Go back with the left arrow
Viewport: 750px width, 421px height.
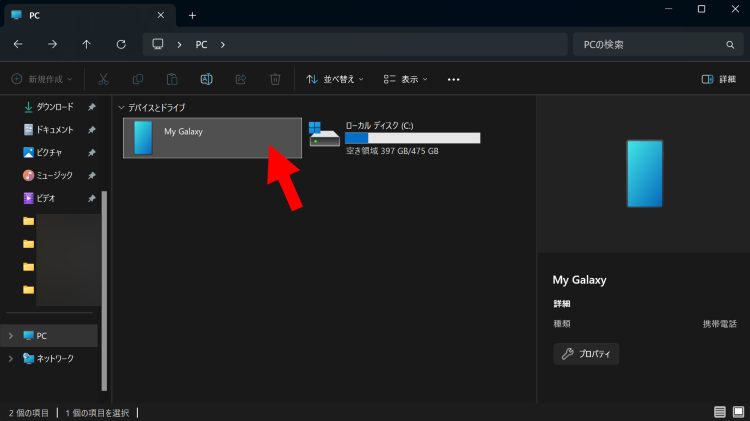pyautogui.click(x=18, y=44)
